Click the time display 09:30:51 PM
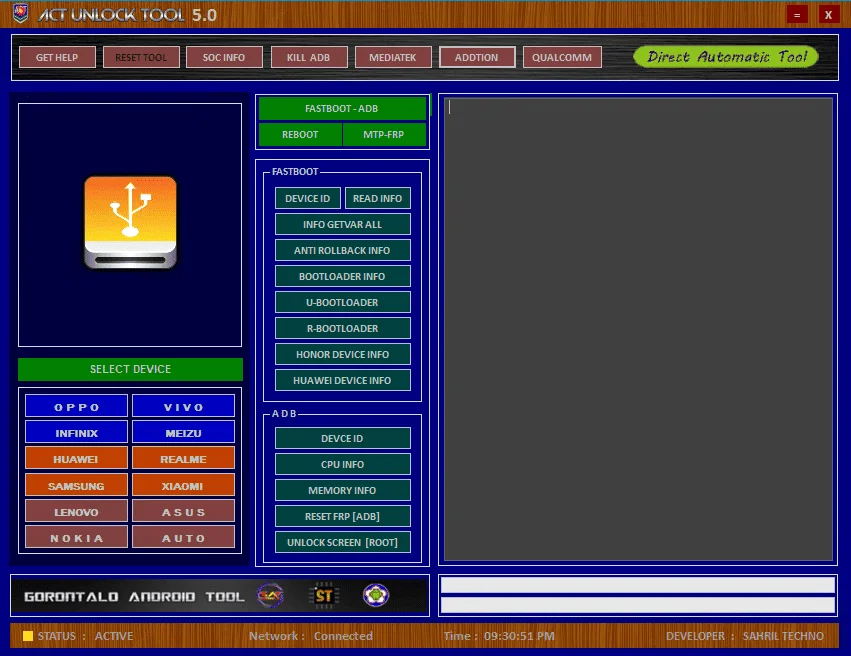Viewport: 851px width, 656px height. [519, 636]
